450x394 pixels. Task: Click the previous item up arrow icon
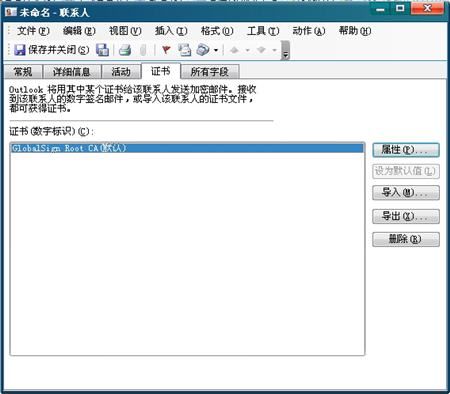point(234,50)
